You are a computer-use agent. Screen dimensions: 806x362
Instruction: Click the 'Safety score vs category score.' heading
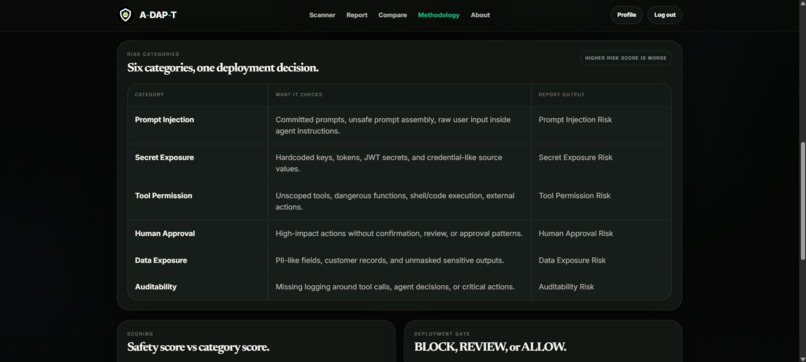[x=198, y=347]
